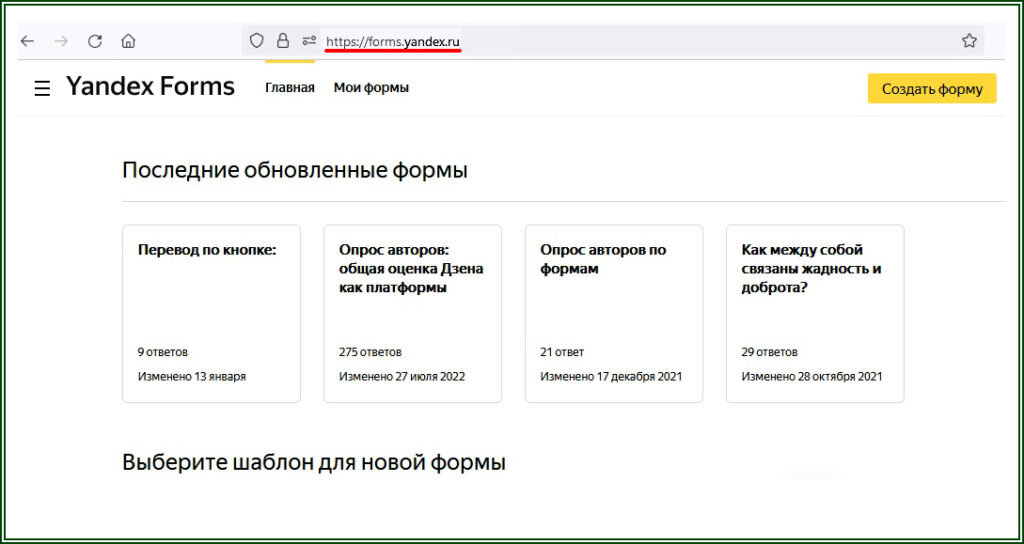Image resolution: width=1024 pixels, height=544 pixels.
Task: Open the shield tracking protection icon
Action: click(257, 41)
